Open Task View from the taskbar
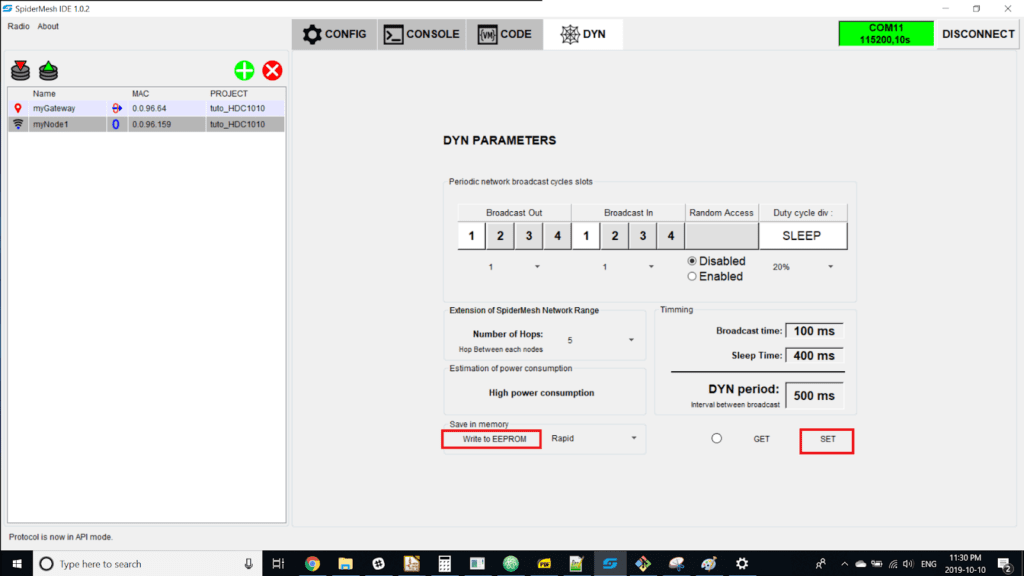 pos(278,564)
